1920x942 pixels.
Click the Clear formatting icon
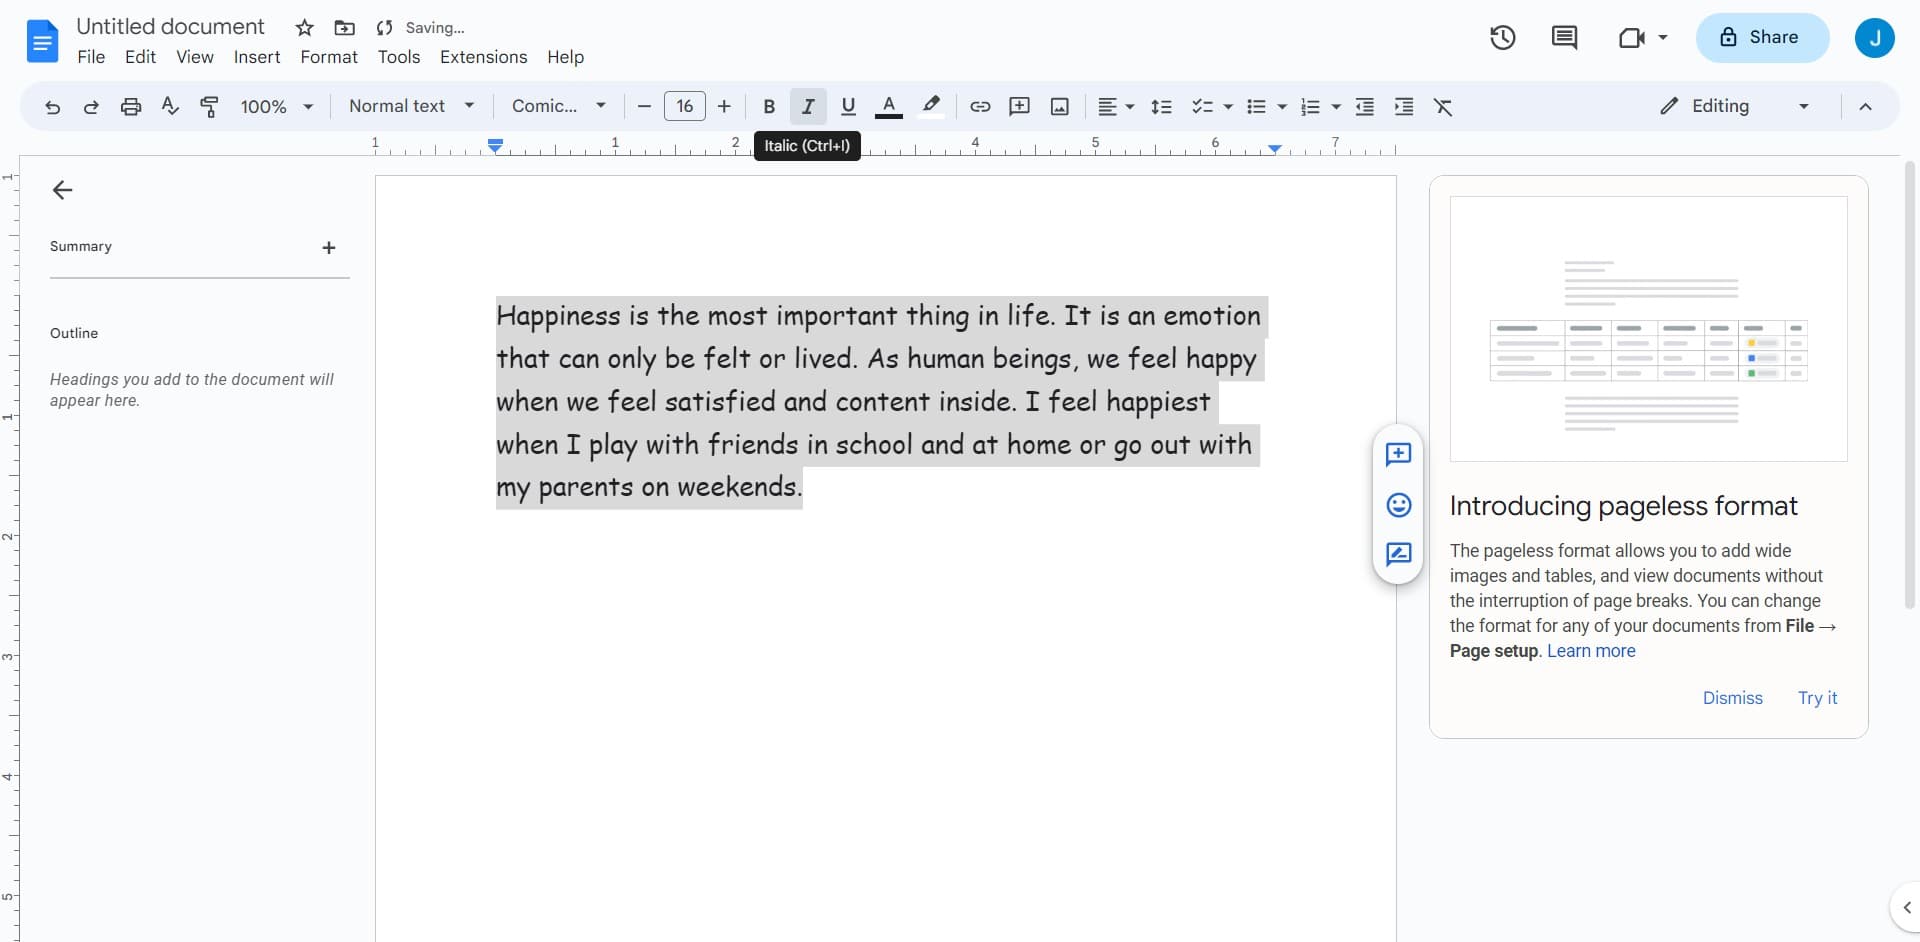pos(1443,106)
